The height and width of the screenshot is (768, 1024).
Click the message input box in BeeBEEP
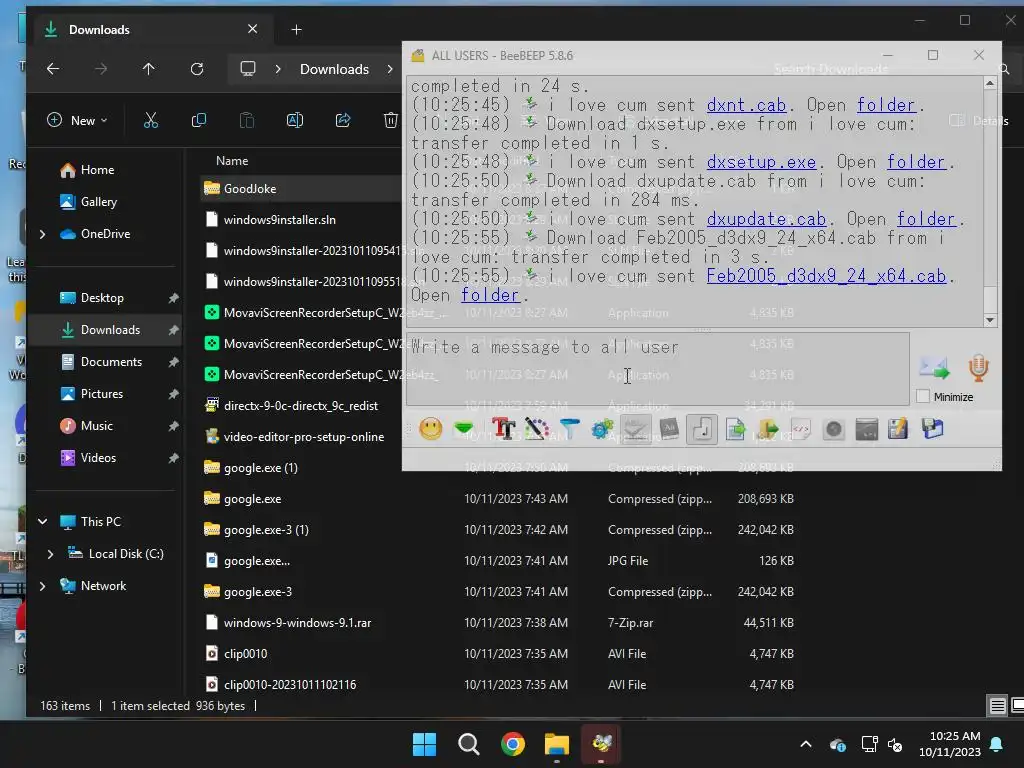coord(658,369)
